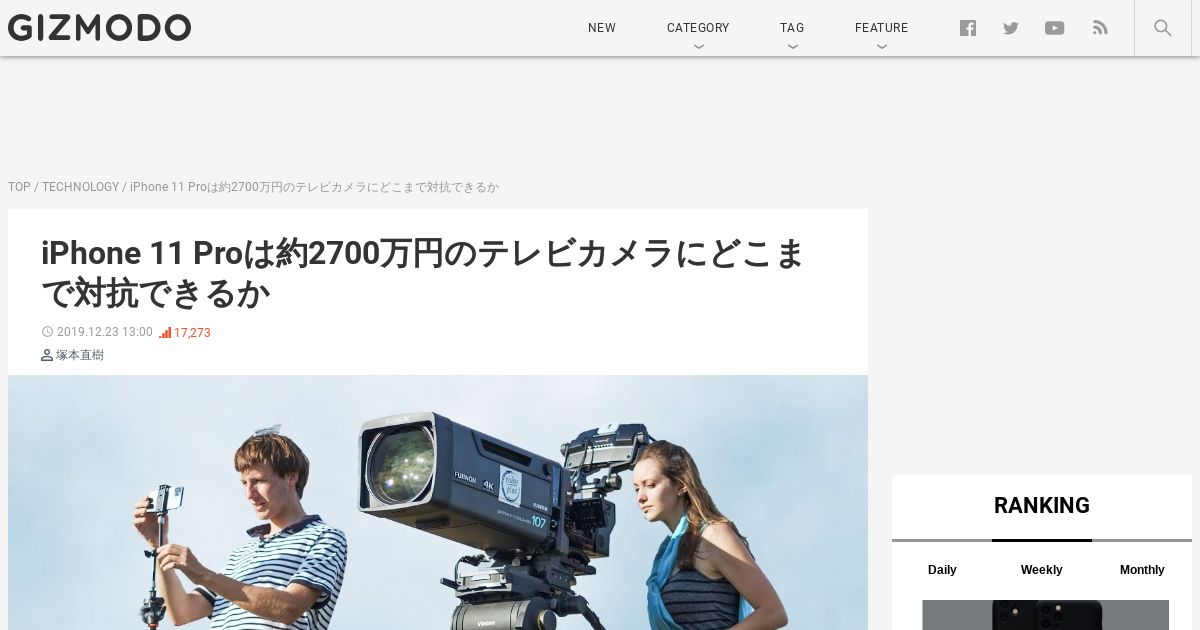
Task: Open the first ranking thumbnail
Action: tap(1045, 615)
